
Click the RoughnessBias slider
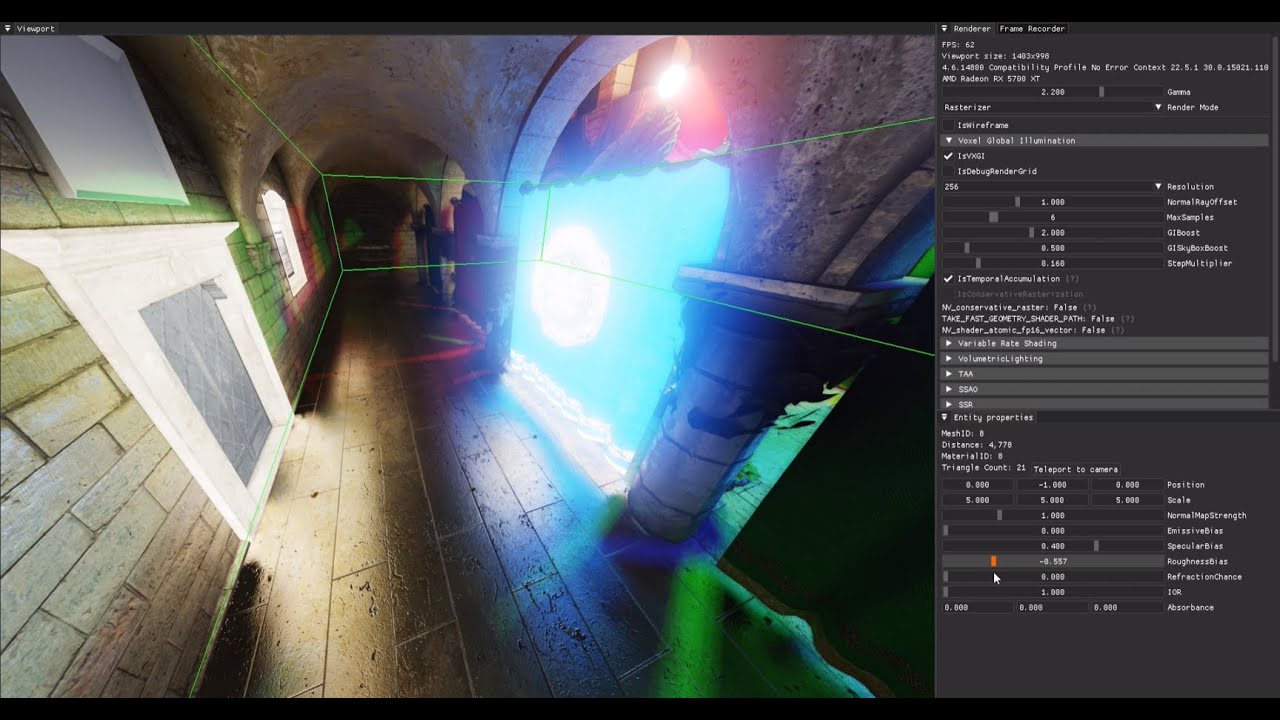pos(1052,562)
